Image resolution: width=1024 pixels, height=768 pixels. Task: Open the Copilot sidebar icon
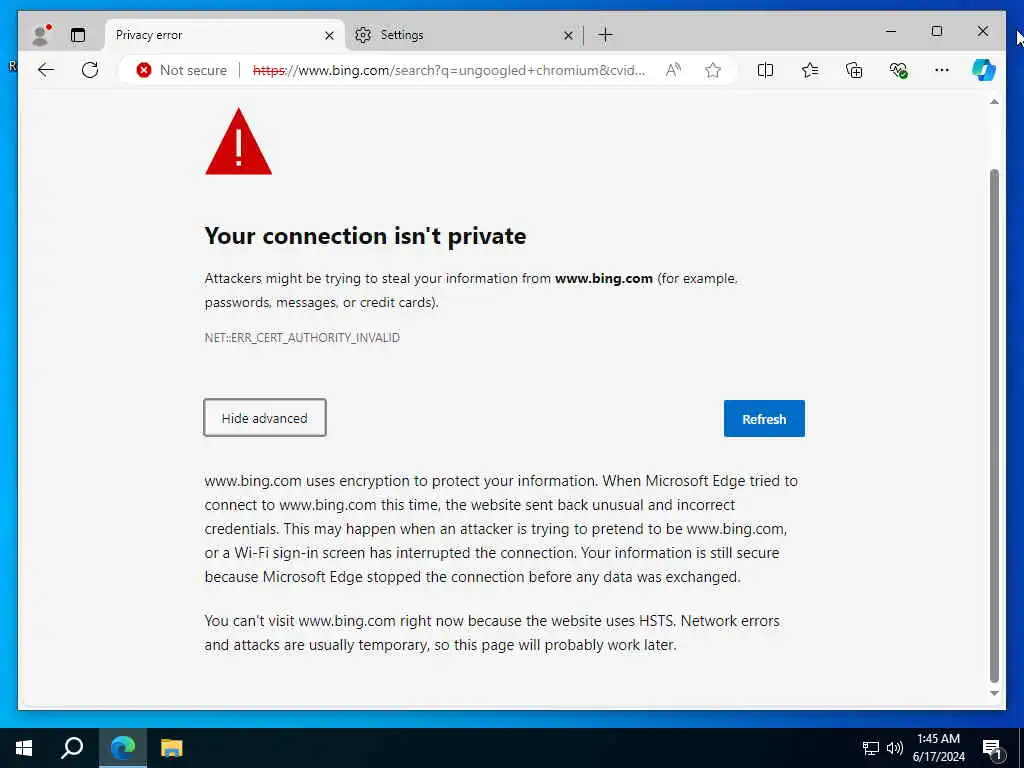pos(984,70)
